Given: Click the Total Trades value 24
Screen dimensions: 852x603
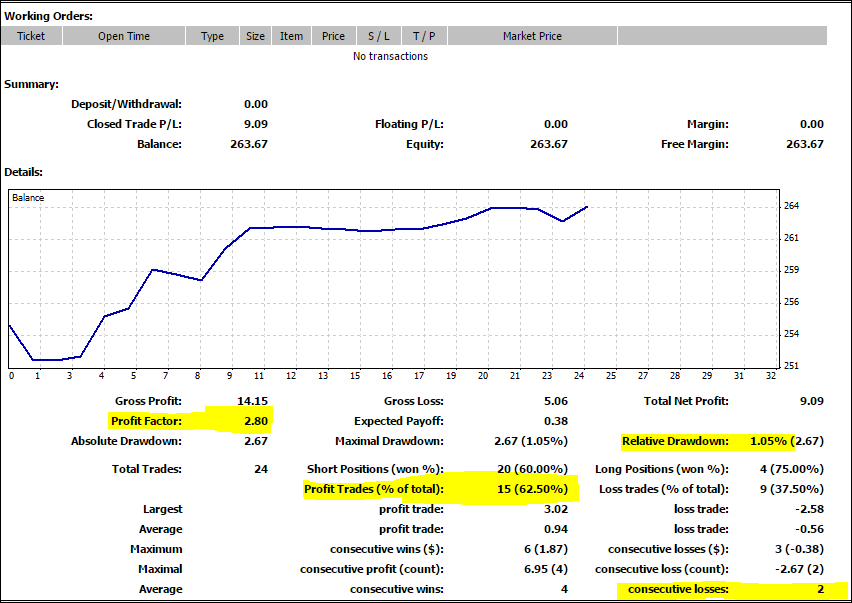Looking at the screenshot, I should click(260, 469).
